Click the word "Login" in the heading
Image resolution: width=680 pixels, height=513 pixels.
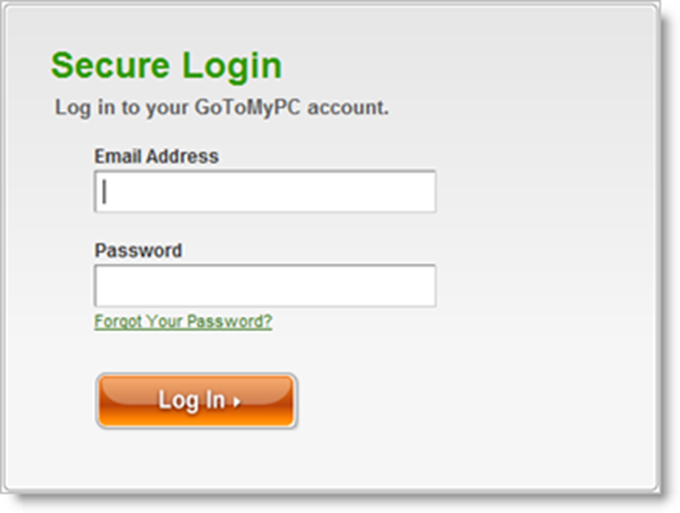(231, 66)
